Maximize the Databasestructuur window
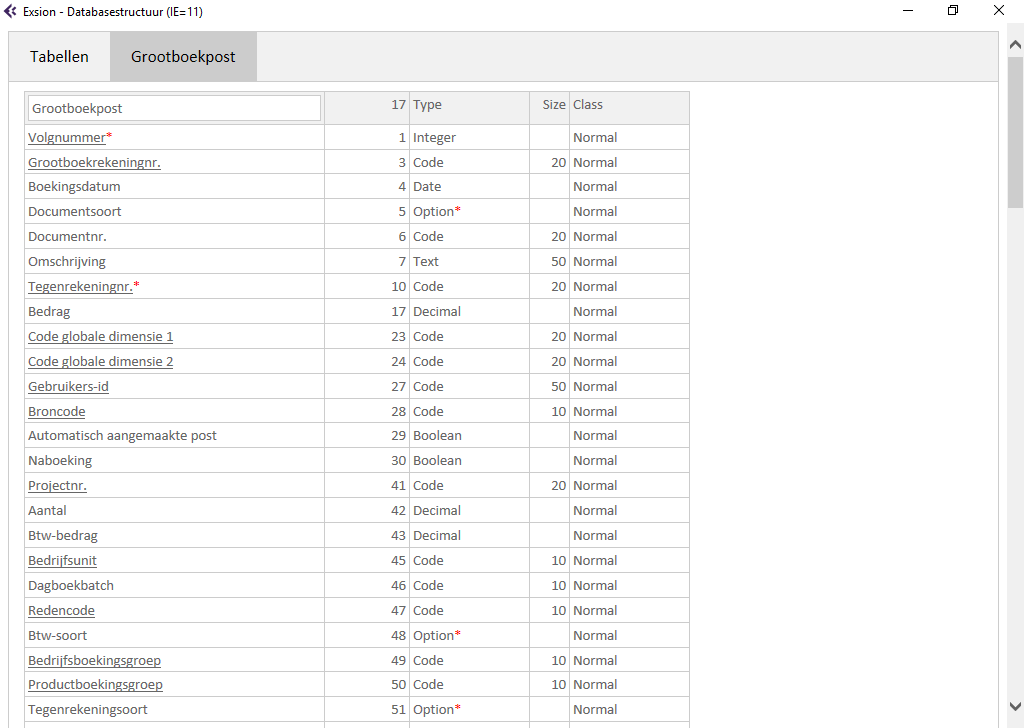The width and height of the screenshot is (1024, 728). coord(953,10)
